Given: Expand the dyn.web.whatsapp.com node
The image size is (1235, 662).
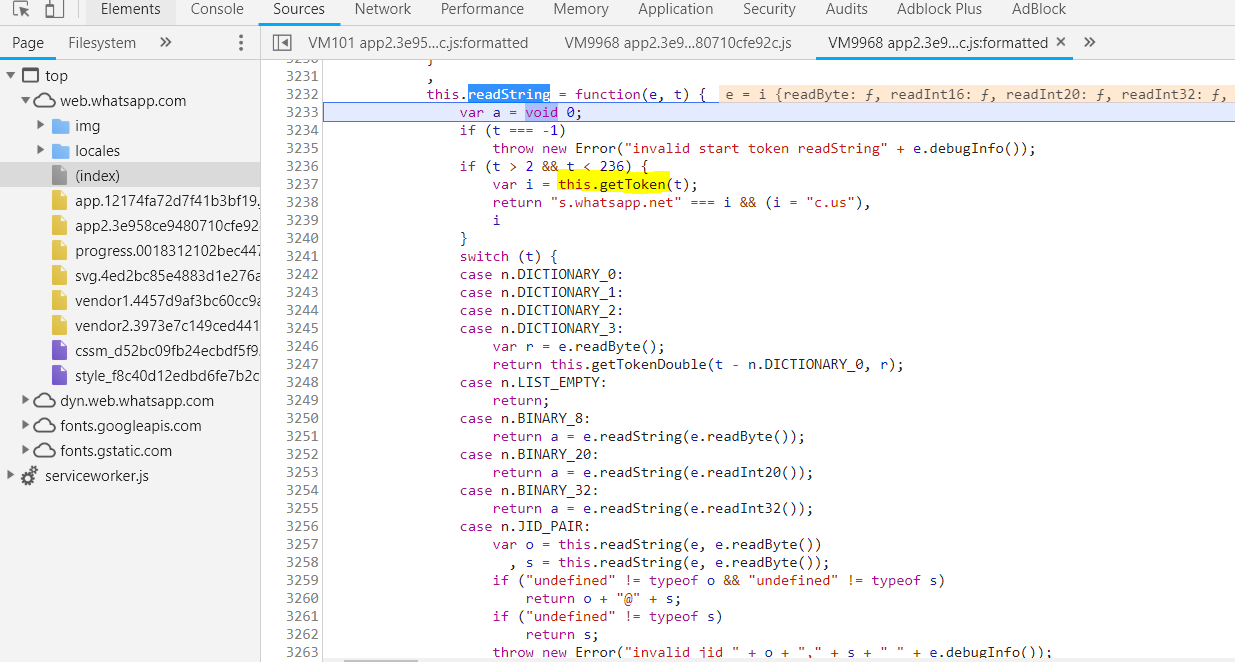Looking at the screenshot, I should [x=25, y=401].
